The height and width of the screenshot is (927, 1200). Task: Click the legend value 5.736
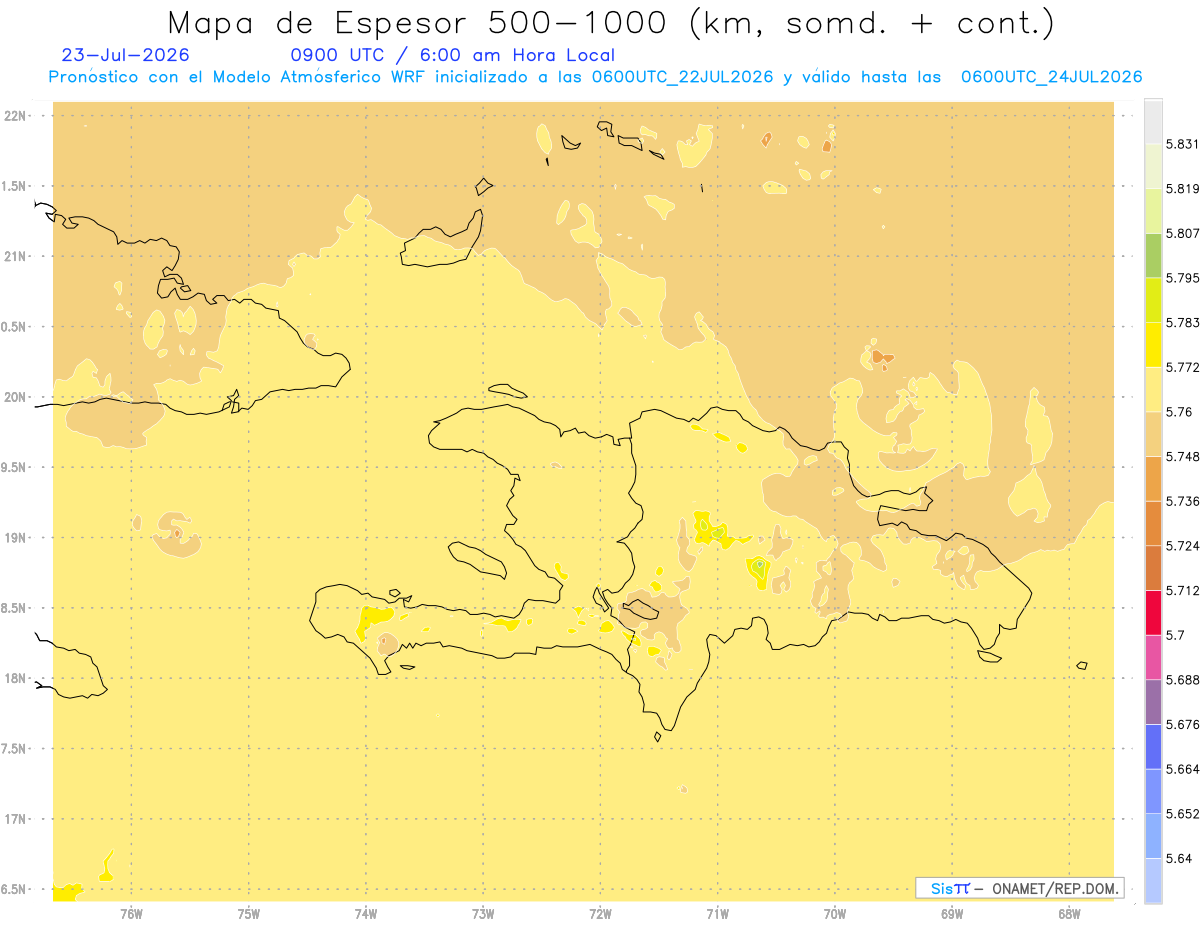point(1182,501)
